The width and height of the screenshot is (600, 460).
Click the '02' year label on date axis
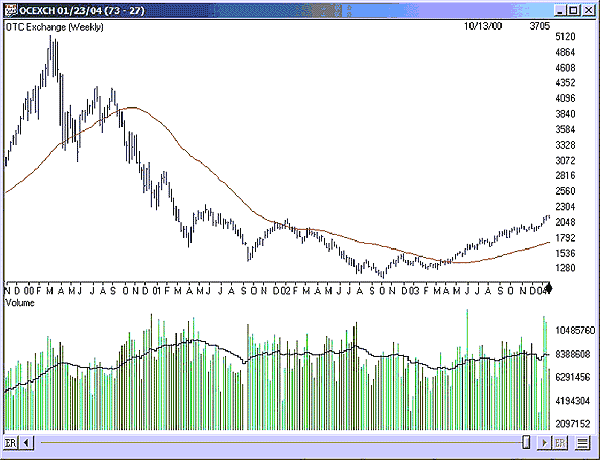click(x=285, y=291)
